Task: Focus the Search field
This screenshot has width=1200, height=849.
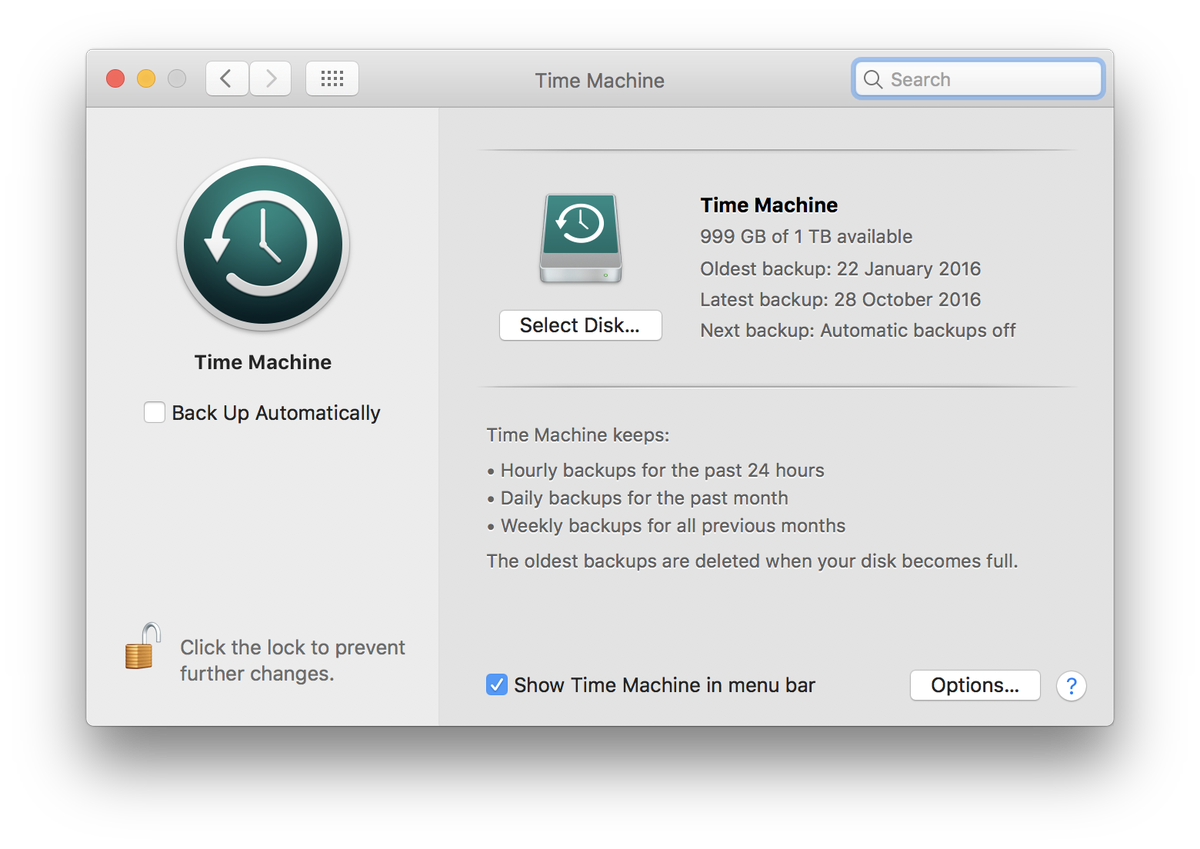Action: tap(979, 80)
